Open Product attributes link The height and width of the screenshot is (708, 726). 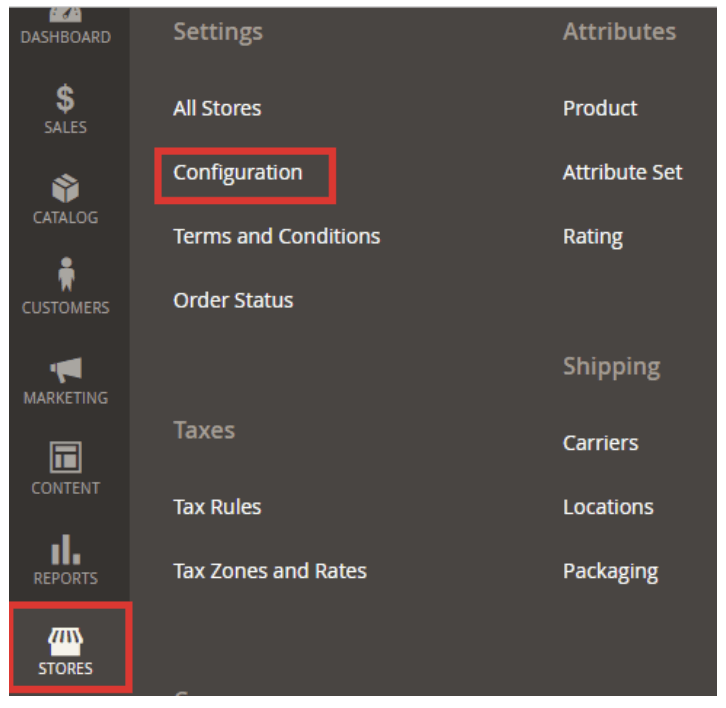[600, 108]
